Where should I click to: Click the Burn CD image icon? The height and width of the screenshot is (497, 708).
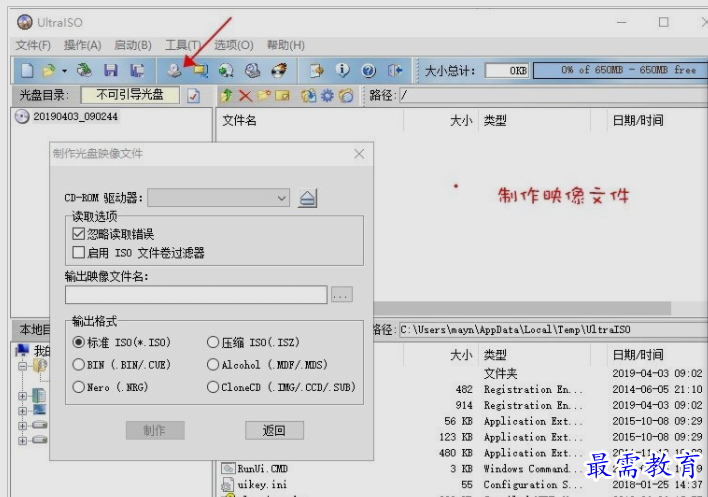click(x=279, y=70)
